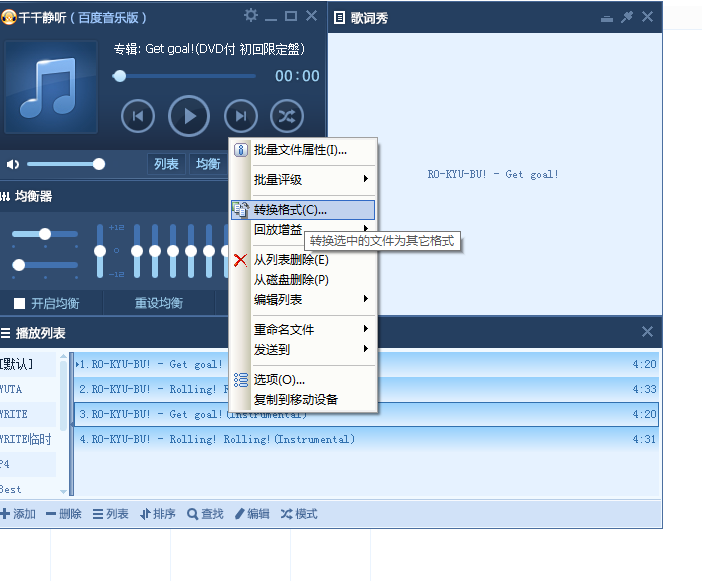This screenshot has height=581, width=702.
Task: Play the current track
Action: point(189,116)
